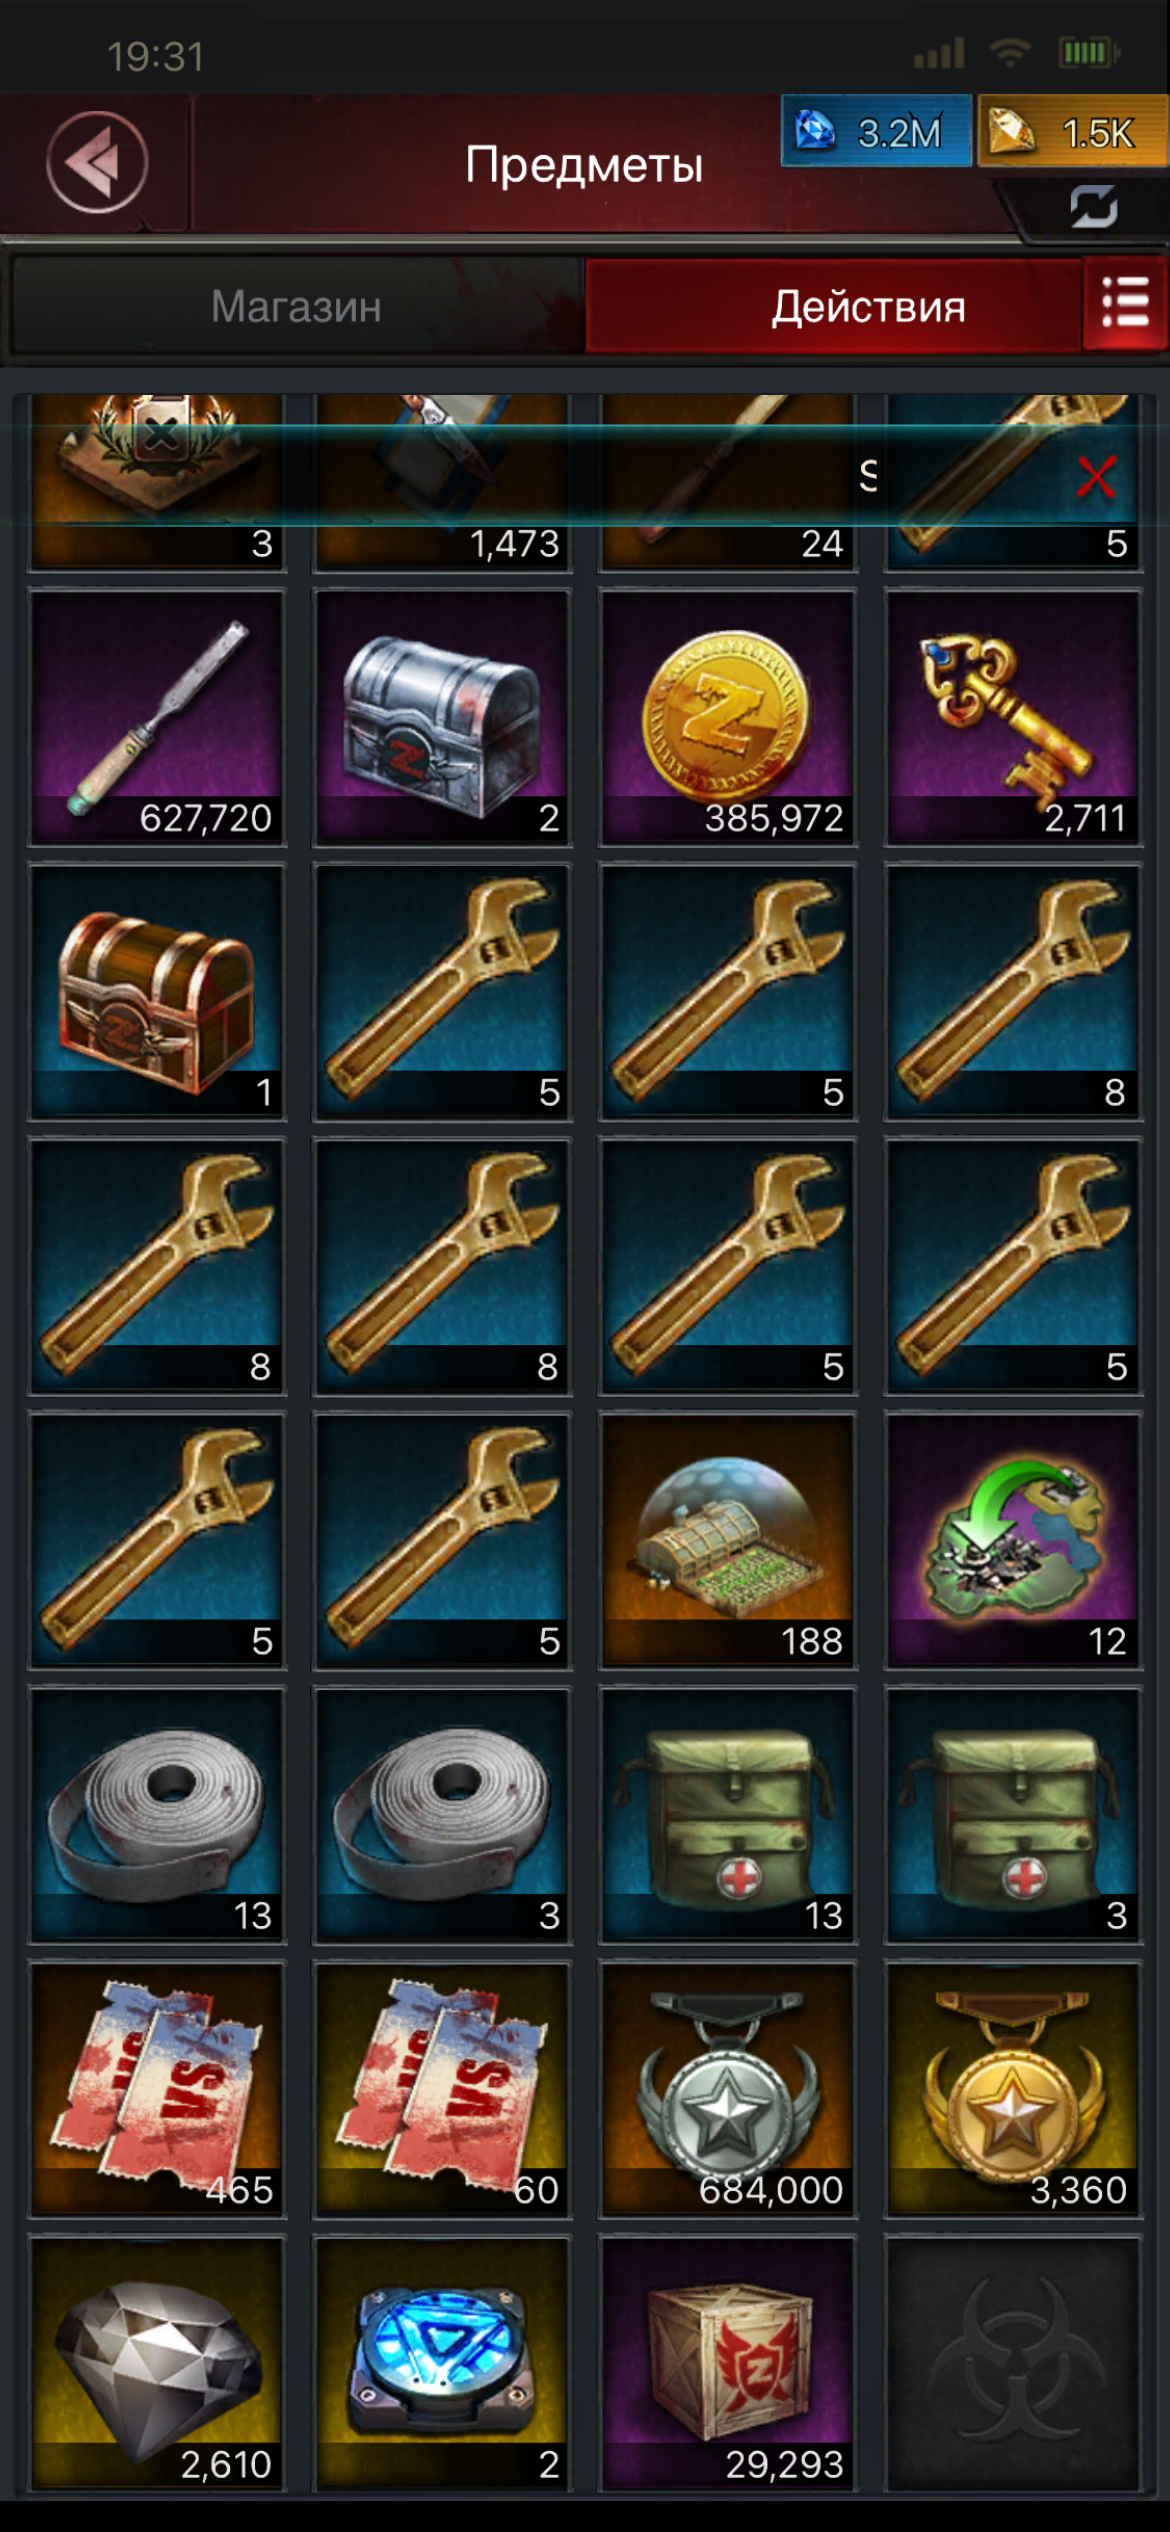Switch to the Магазин tab

297,306
